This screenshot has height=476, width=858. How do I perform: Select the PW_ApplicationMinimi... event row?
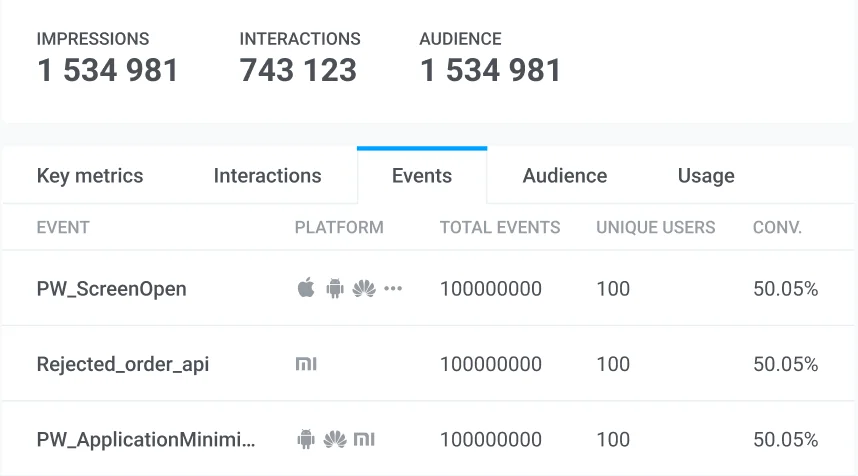(146, 439)
